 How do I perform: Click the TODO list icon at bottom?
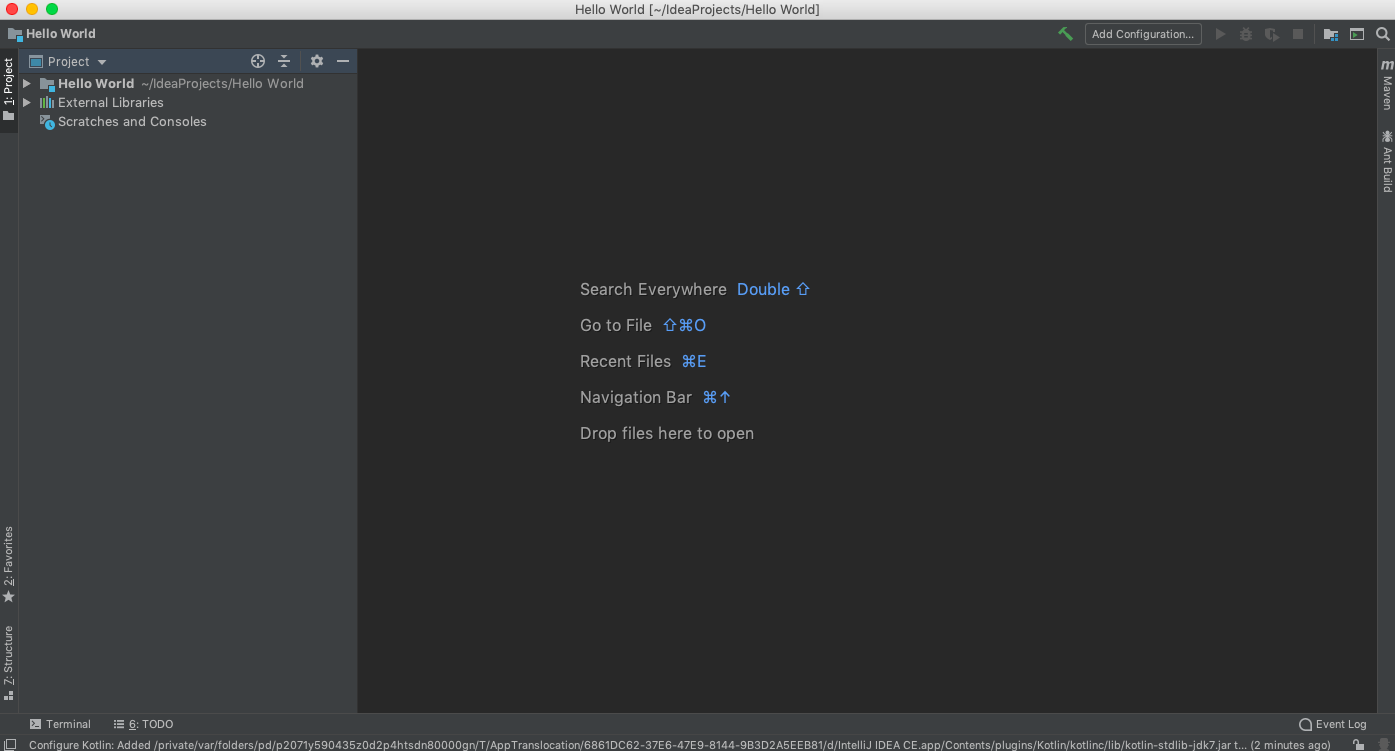pyautogui.click(x=119, y=724)
